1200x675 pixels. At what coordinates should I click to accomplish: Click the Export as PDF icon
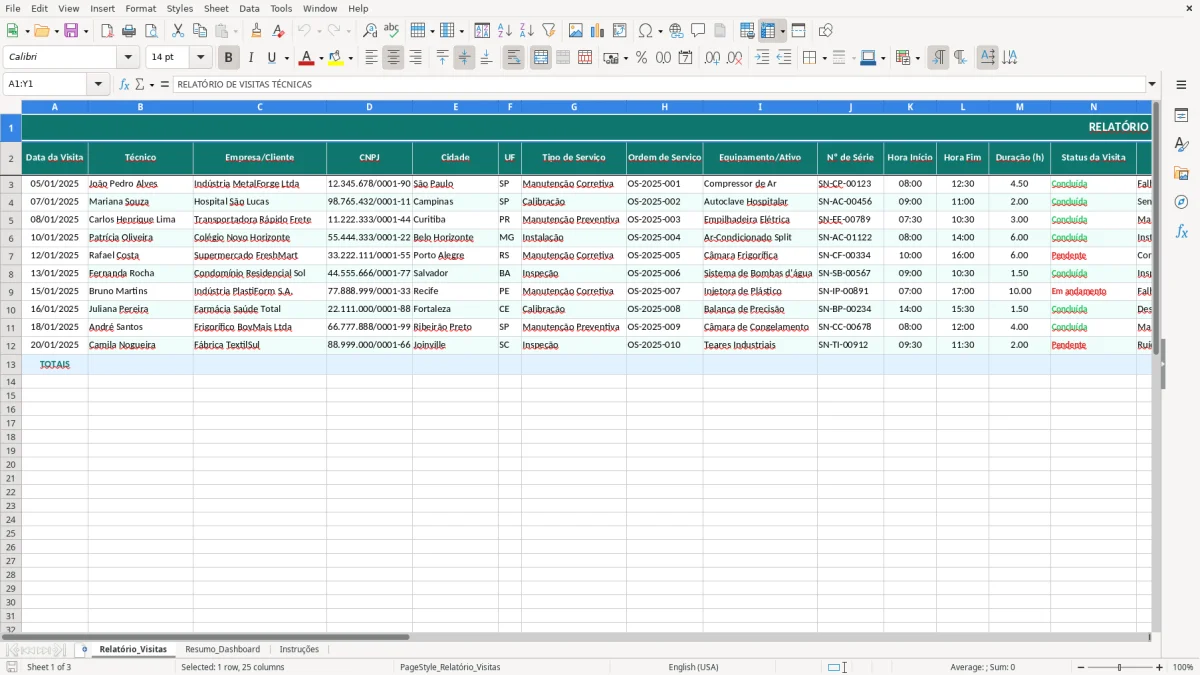point(107,31)
